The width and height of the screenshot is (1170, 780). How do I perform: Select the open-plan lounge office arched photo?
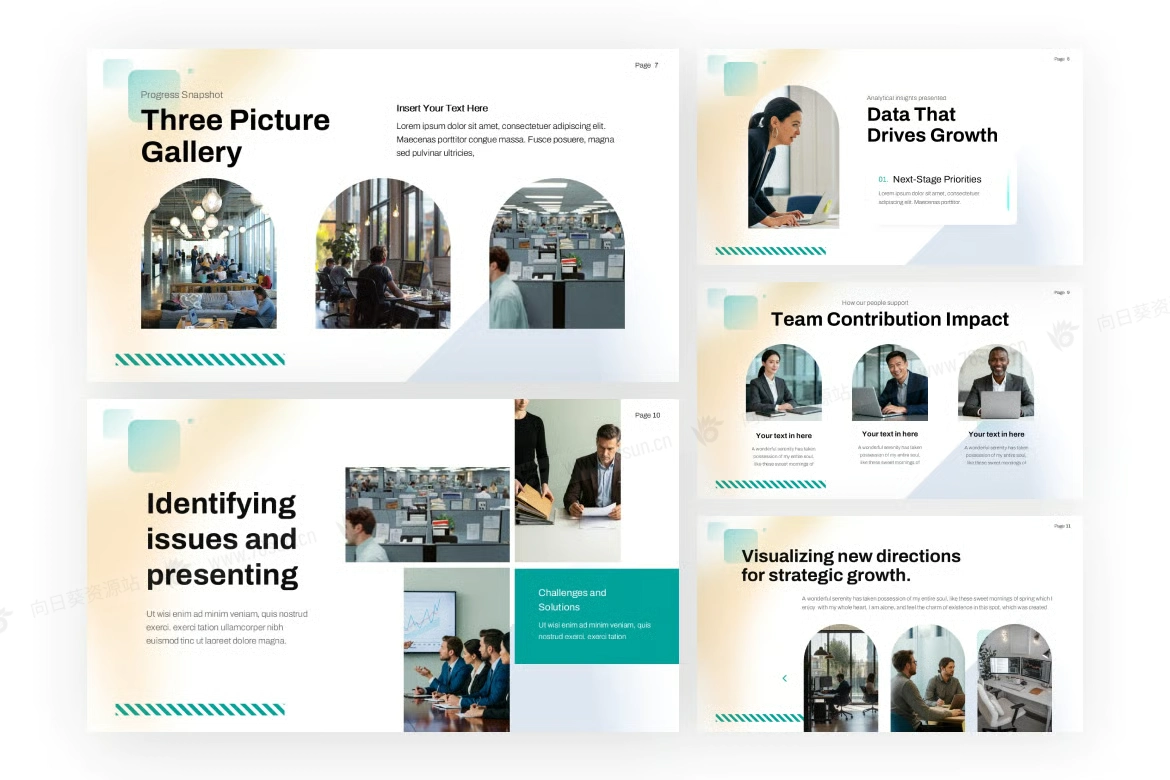point(208,255)
